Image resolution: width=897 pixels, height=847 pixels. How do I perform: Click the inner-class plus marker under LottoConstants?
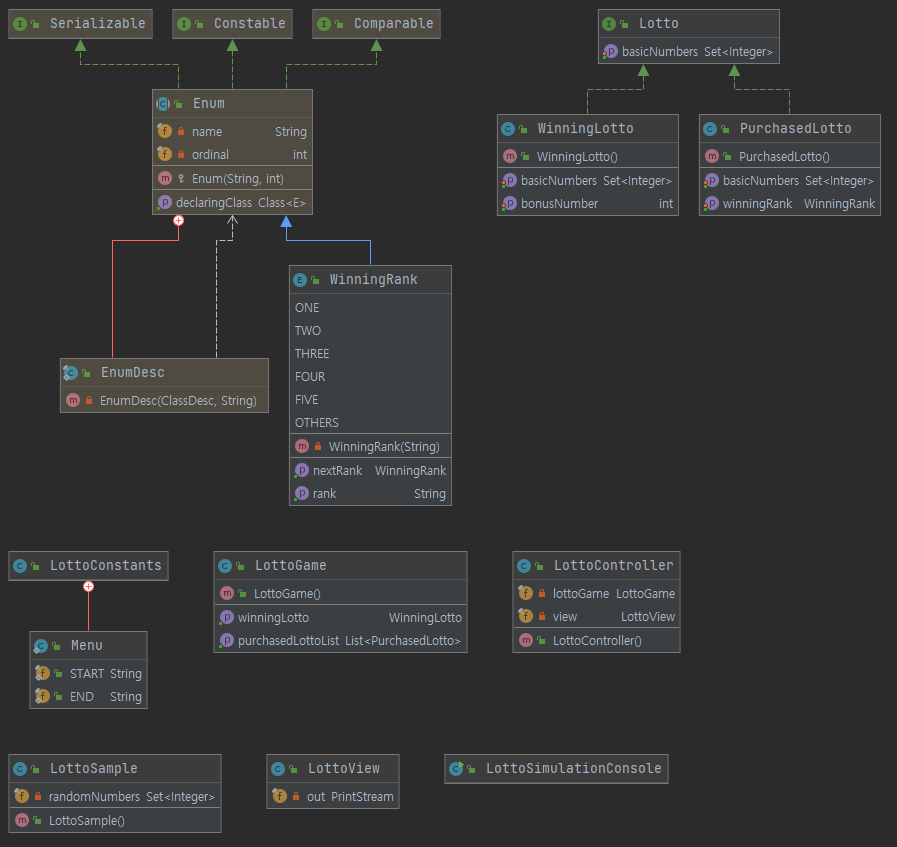click(89, 587)
